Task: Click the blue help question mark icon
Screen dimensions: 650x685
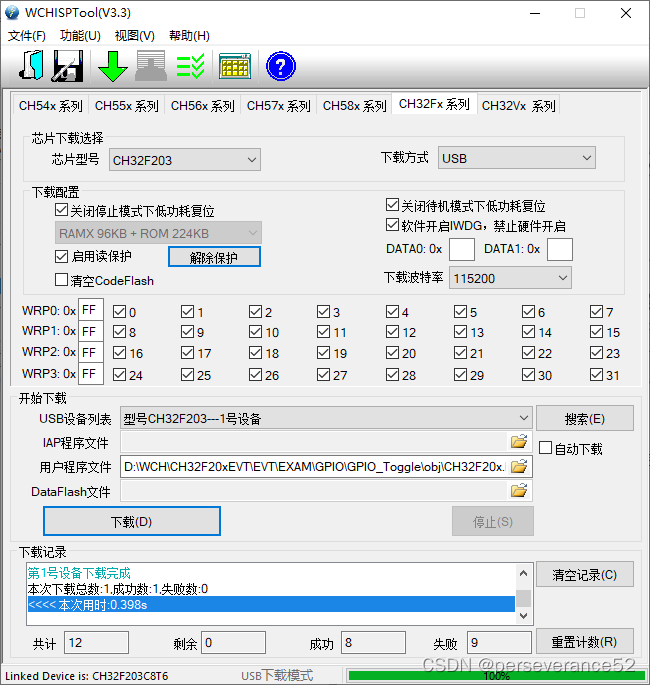Action: [281, 66]
